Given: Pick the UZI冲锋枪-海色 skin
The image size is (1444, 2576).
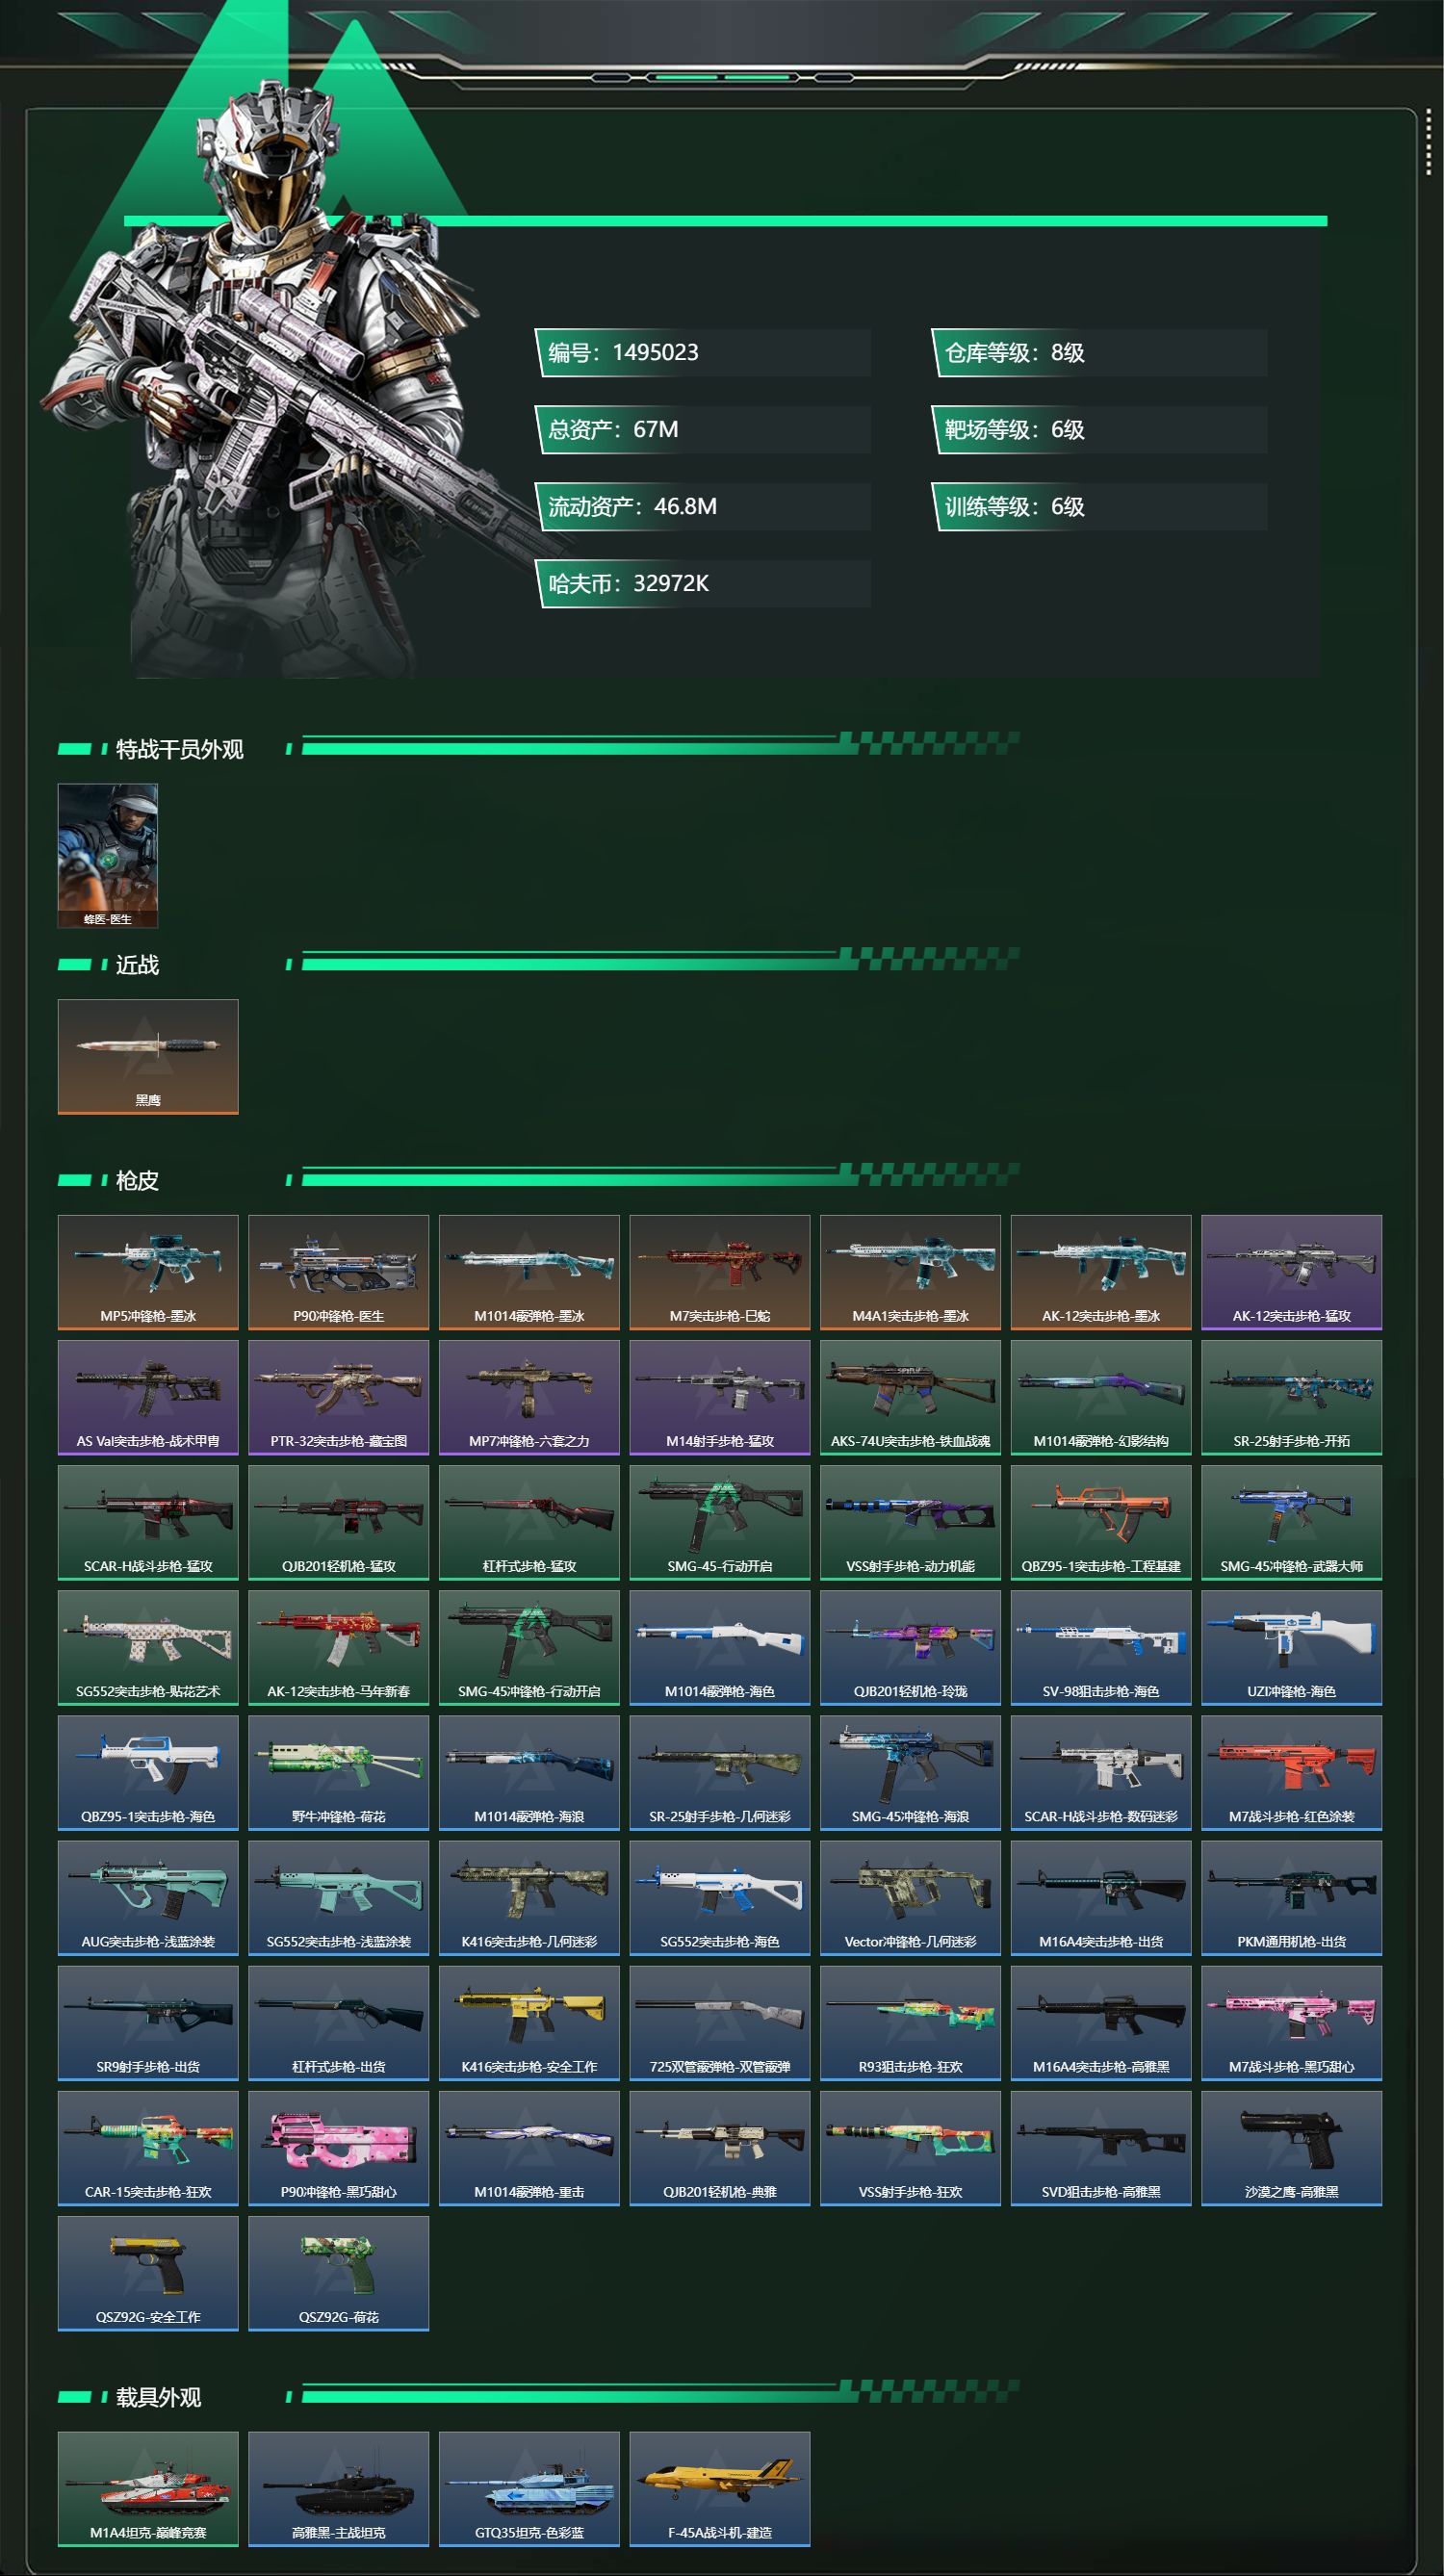Looking at the screenshot, I should coord(1291,1647).
